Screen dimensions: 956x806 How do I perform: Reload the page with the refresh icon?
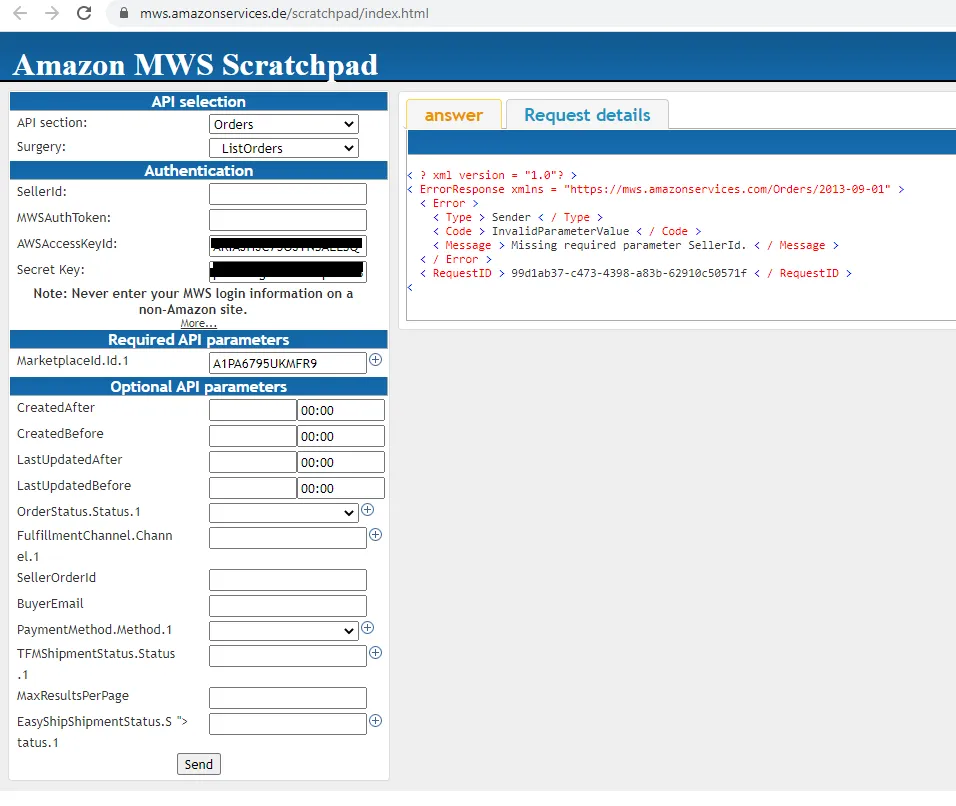pyautogui.click(x=84, y=13)
